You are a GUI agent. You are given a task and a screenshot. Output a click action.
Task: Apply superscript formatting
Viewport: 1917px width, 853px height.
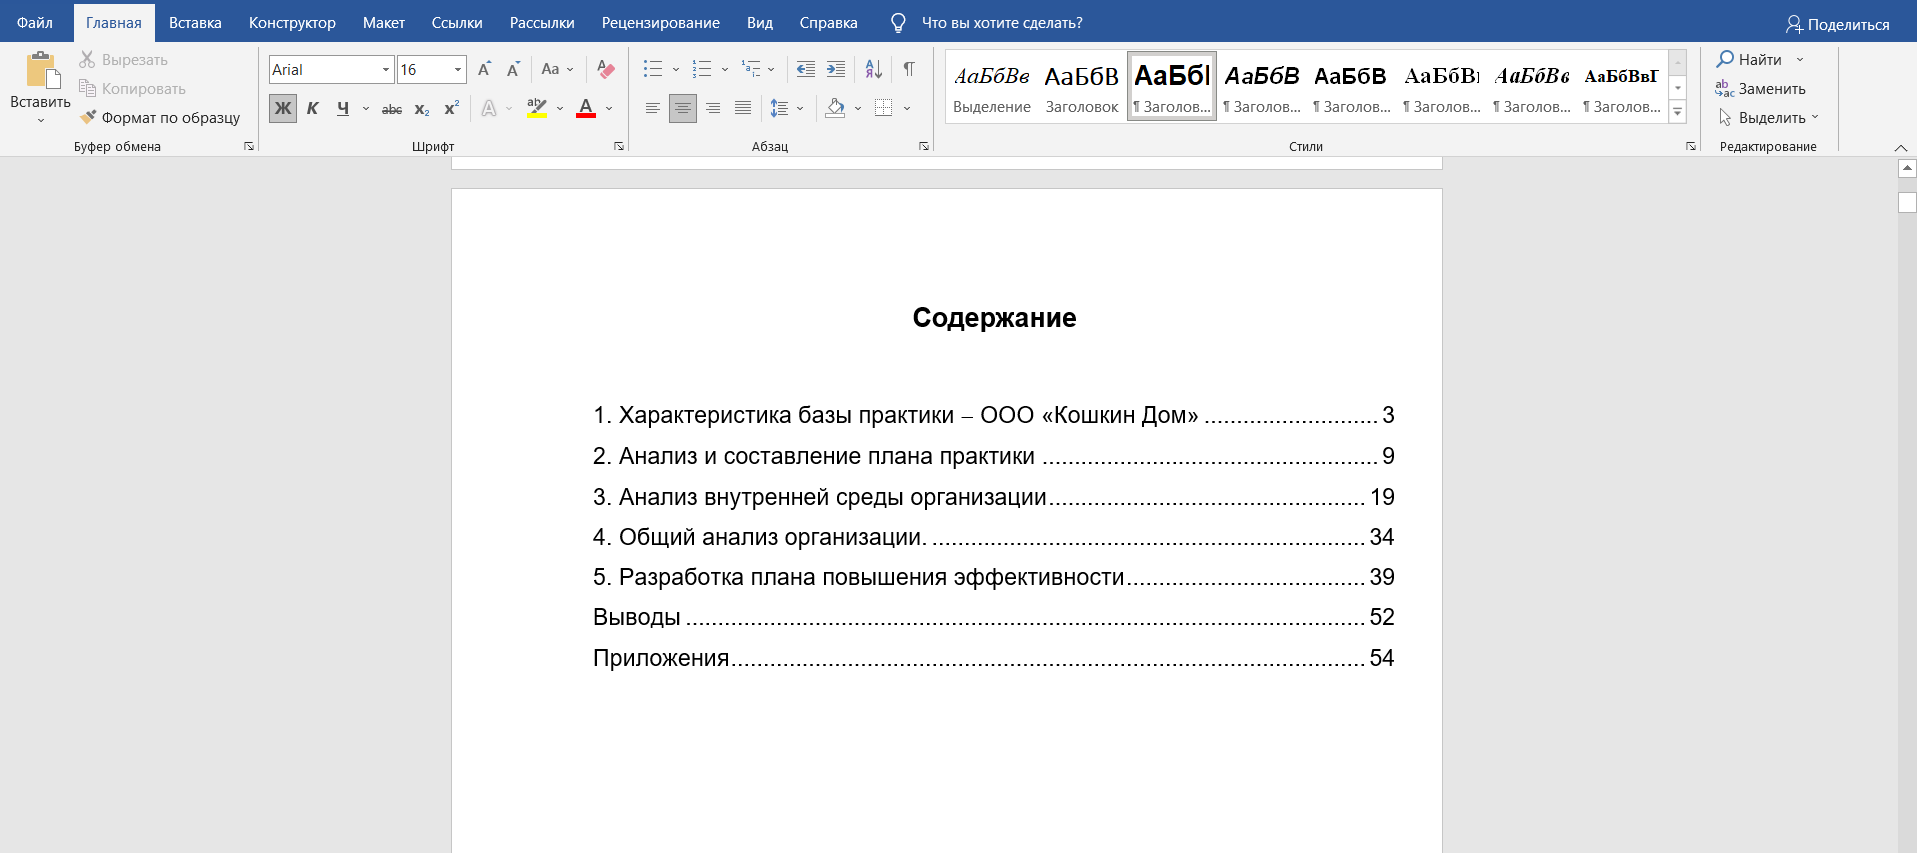point(452,108)
